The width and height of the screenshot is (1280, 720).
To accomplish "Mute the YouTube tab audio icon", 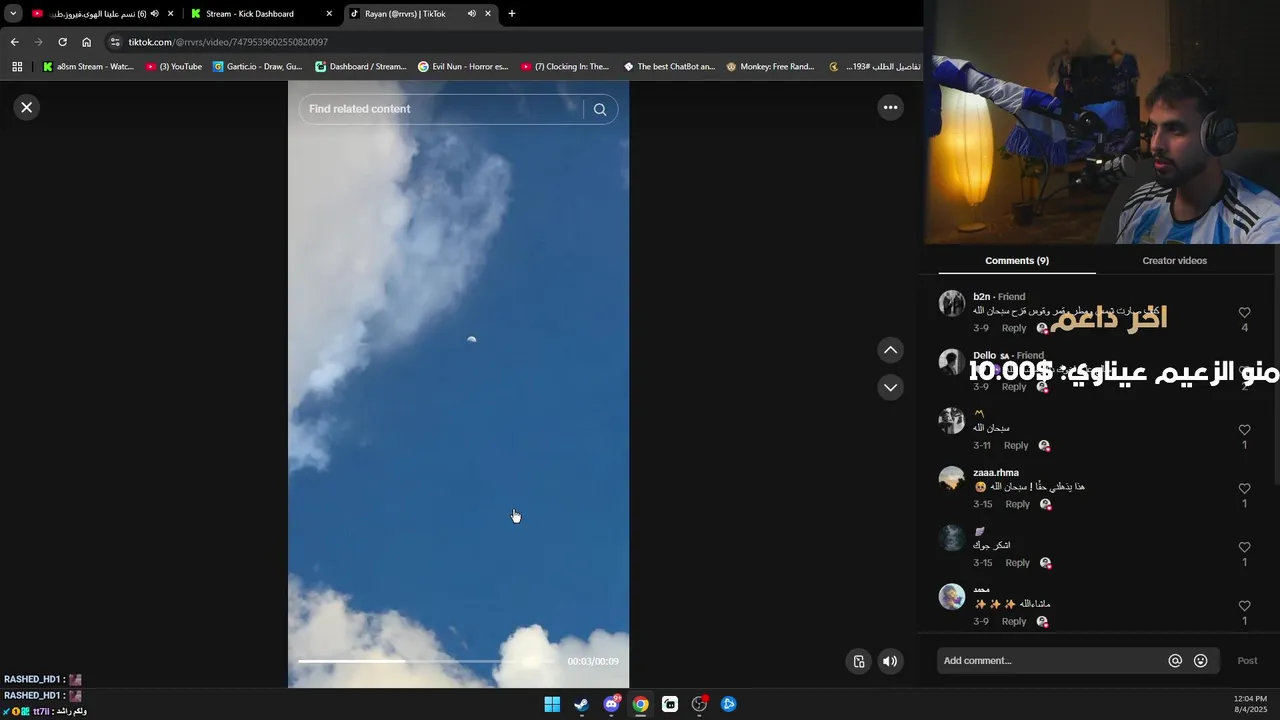I will (x=154, y=14).
